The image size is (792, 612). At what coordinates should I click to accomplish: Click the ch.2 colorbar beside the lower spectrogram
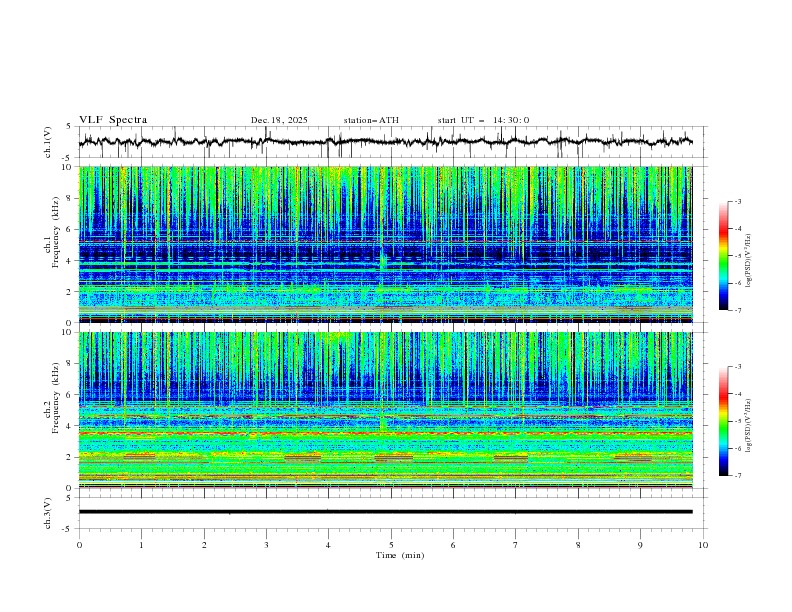(x=724, y=421)
